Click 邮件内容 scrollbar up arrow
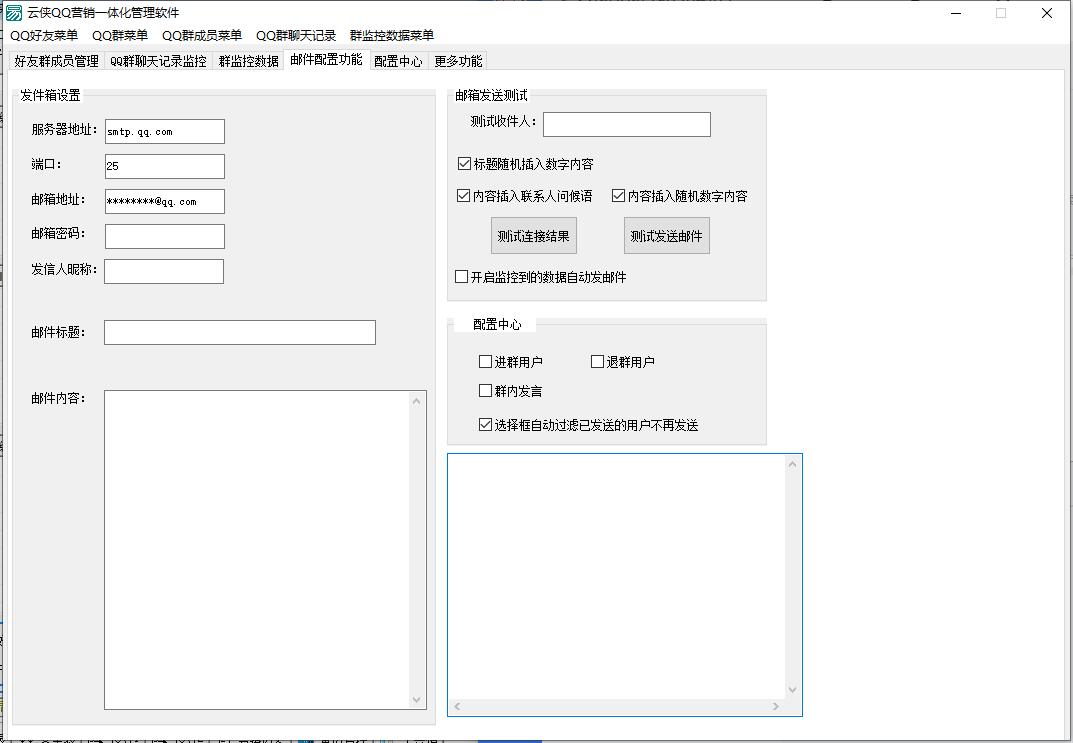Viewport: 1073px width, 743px height. point(417,401)
